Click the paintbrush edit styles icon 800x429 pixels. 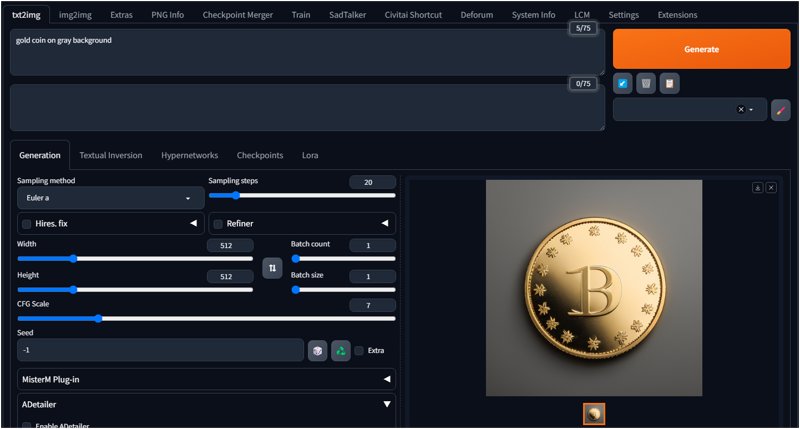(781, 110)
